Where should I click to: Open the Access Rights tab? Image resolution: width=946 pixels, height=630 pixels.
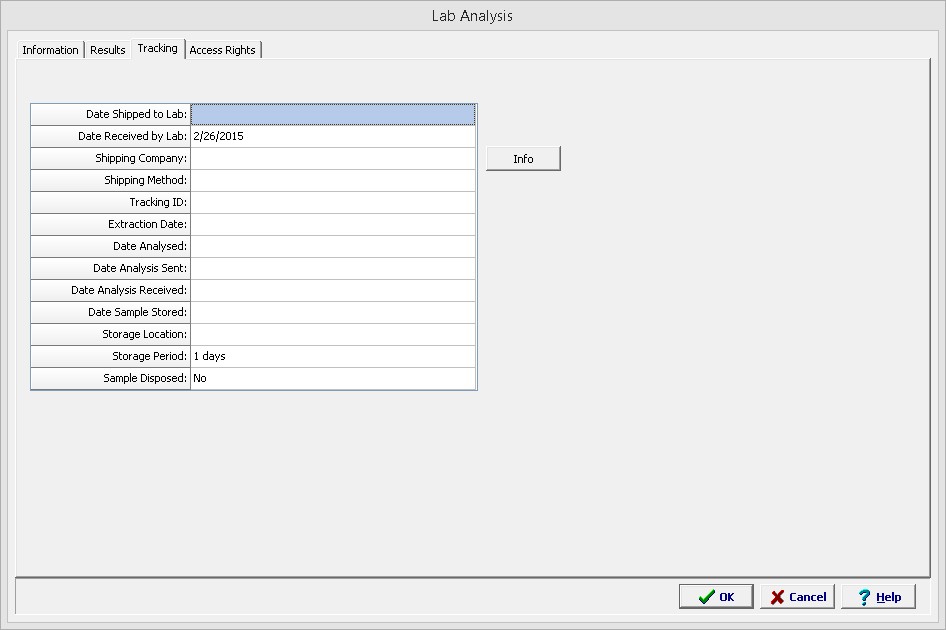pos(222,50)
